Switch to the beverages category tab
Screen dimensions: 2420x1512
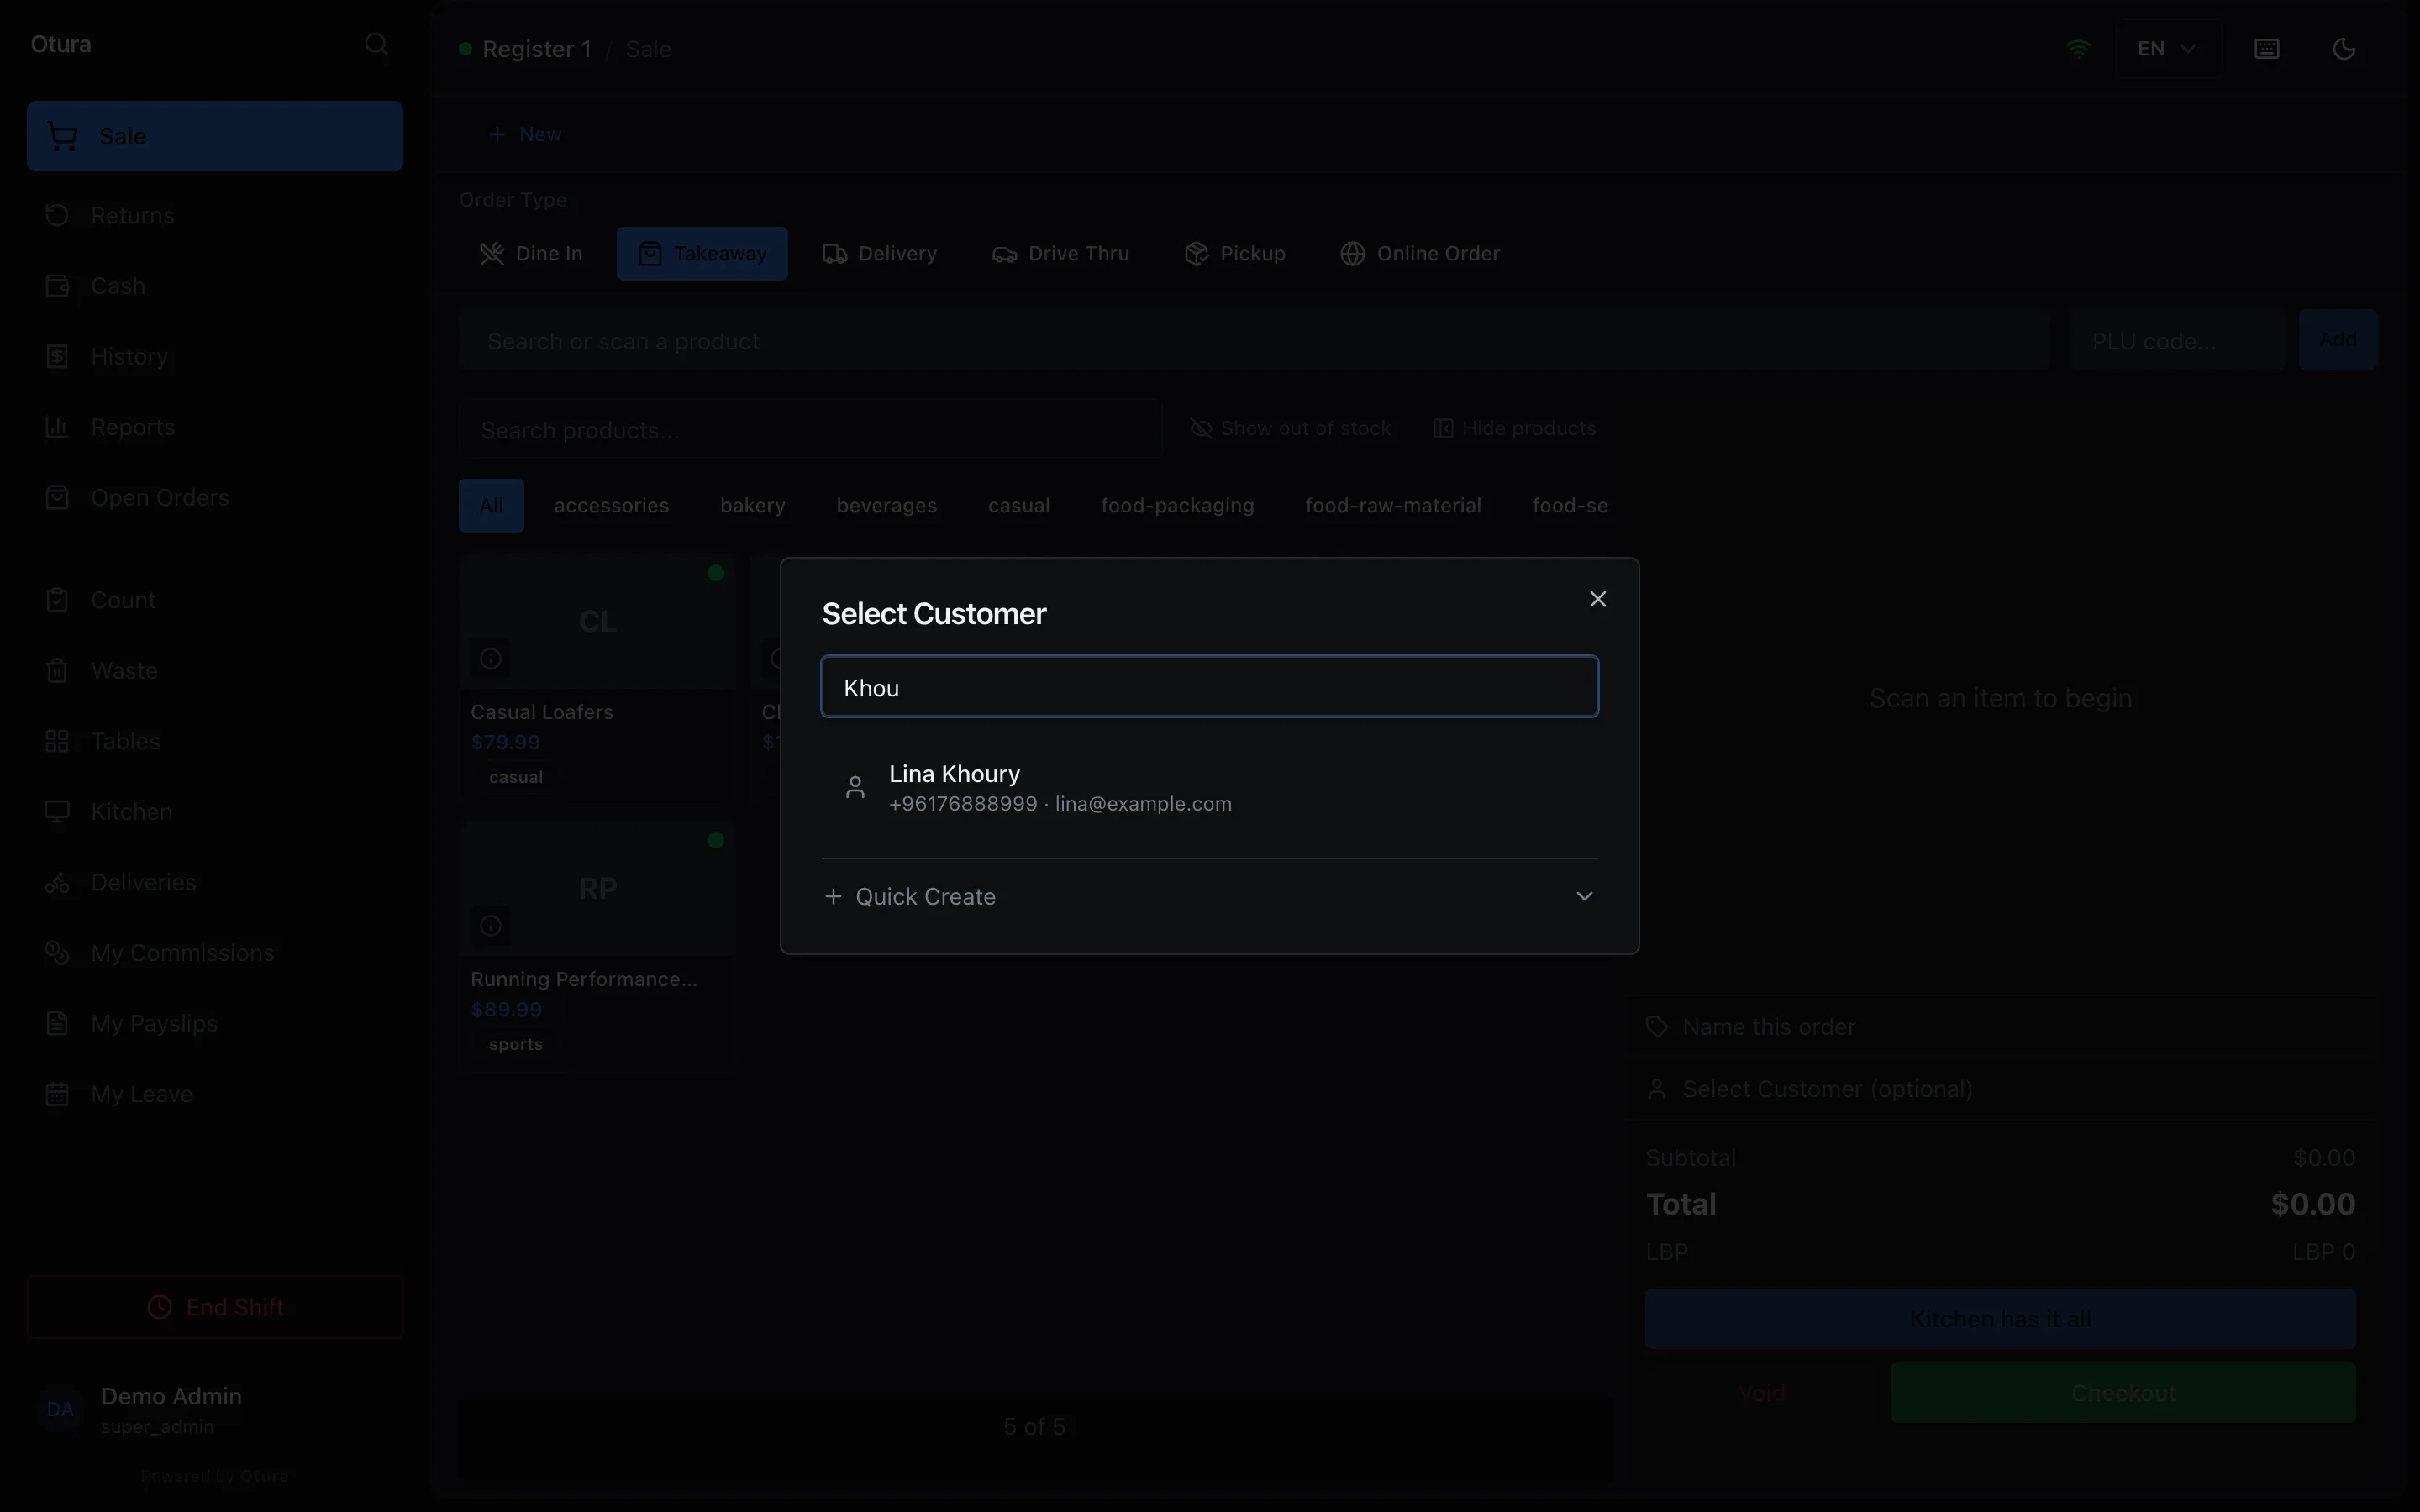(886, 505)
